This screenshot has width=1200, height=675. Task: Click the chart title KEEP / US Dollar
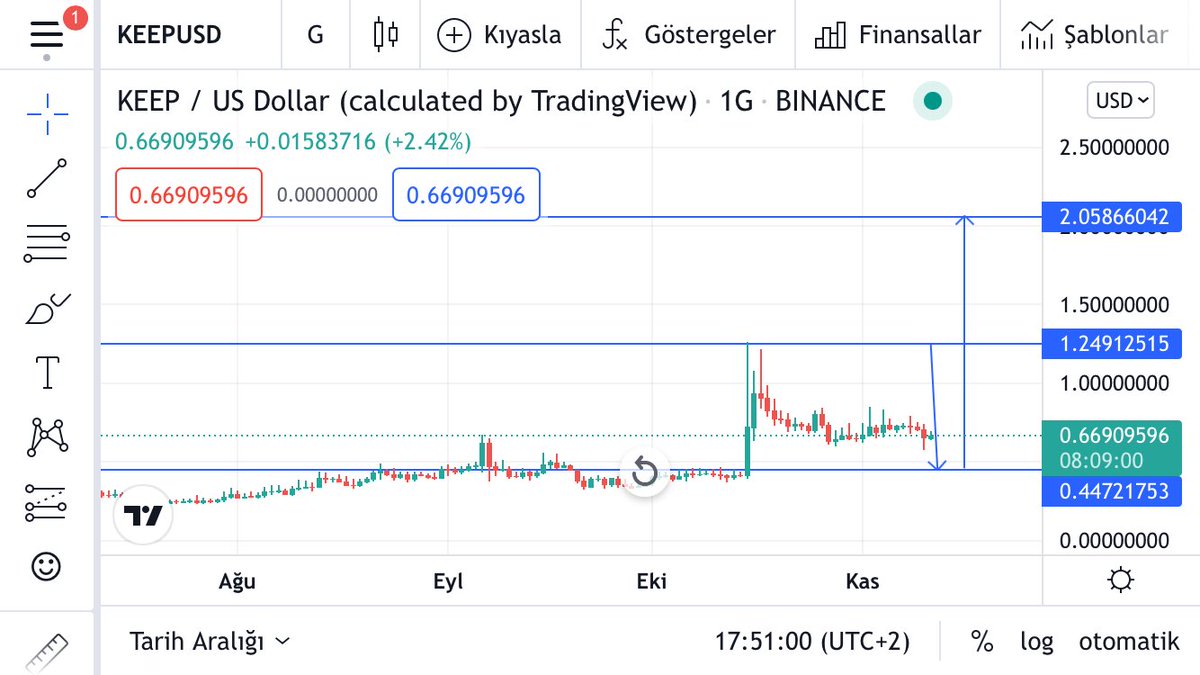click(406, 101)
